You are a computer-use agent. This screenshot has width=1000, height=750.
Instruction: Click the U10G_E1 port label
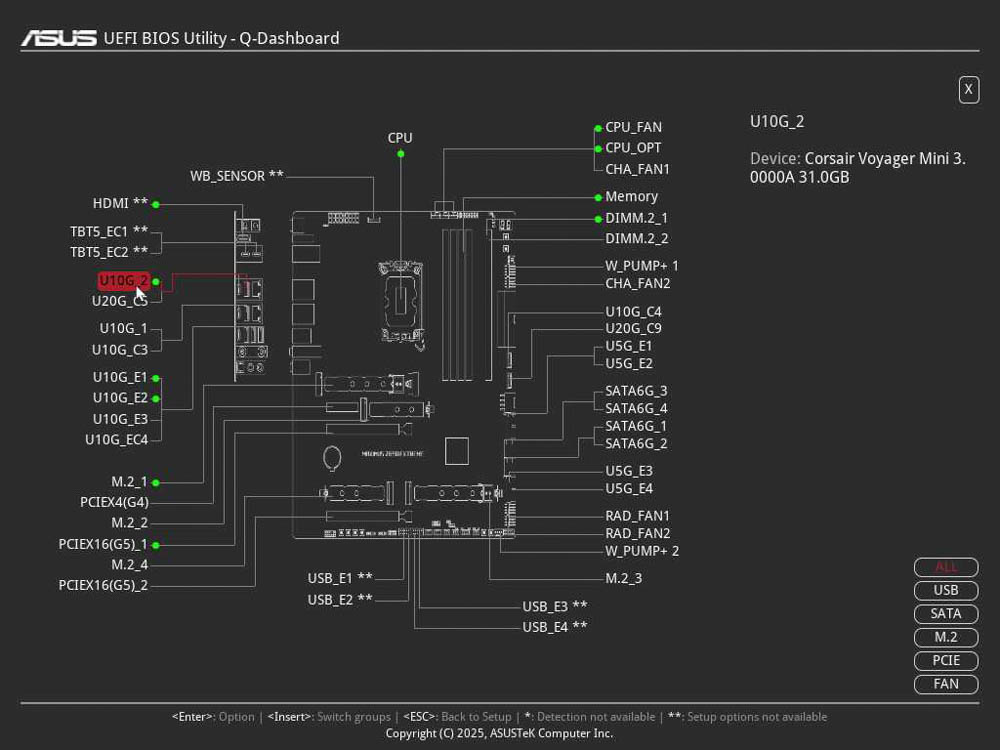[120, 378]
